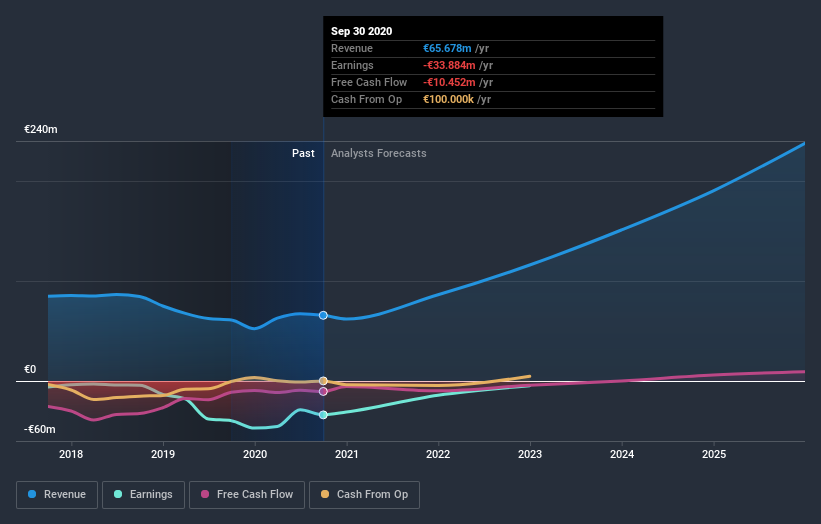This screenshot has height=524, width=821.
Task: Select the Earnings data point marker on teal line
Action: pyautogui.click(x=323, y=415)
